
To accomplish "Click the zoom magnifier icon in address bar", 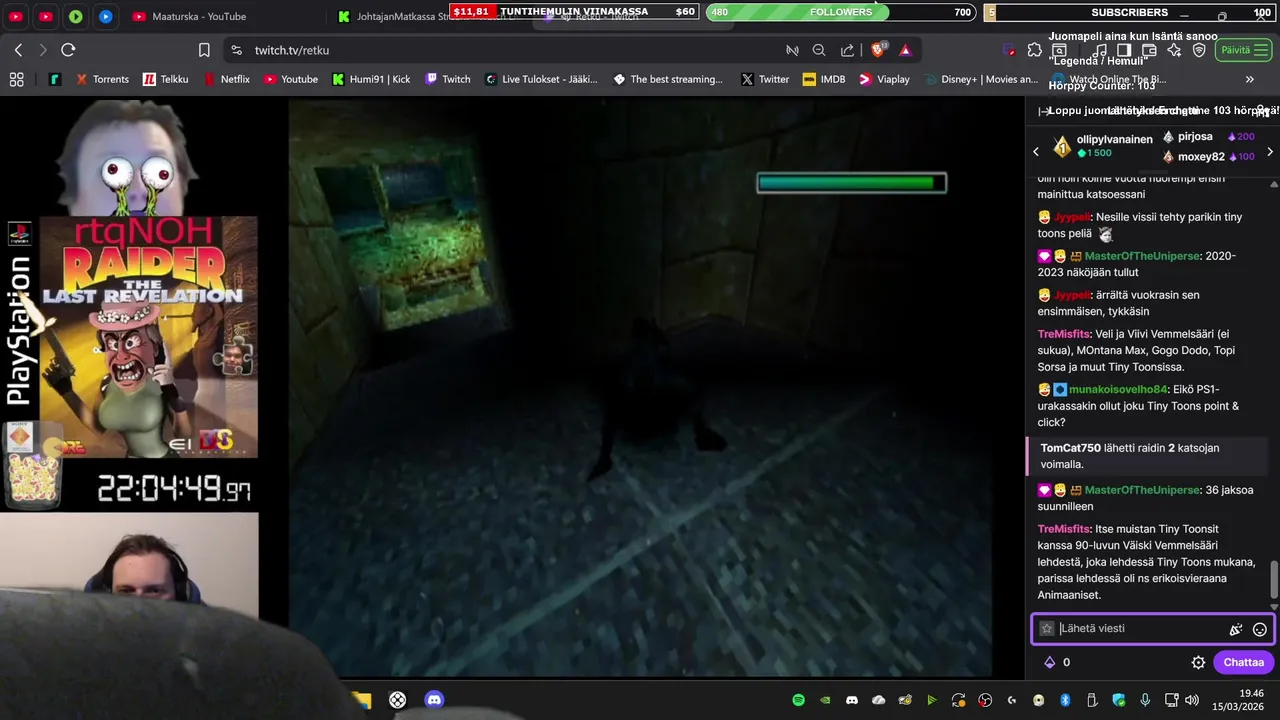I will [819, 50].
